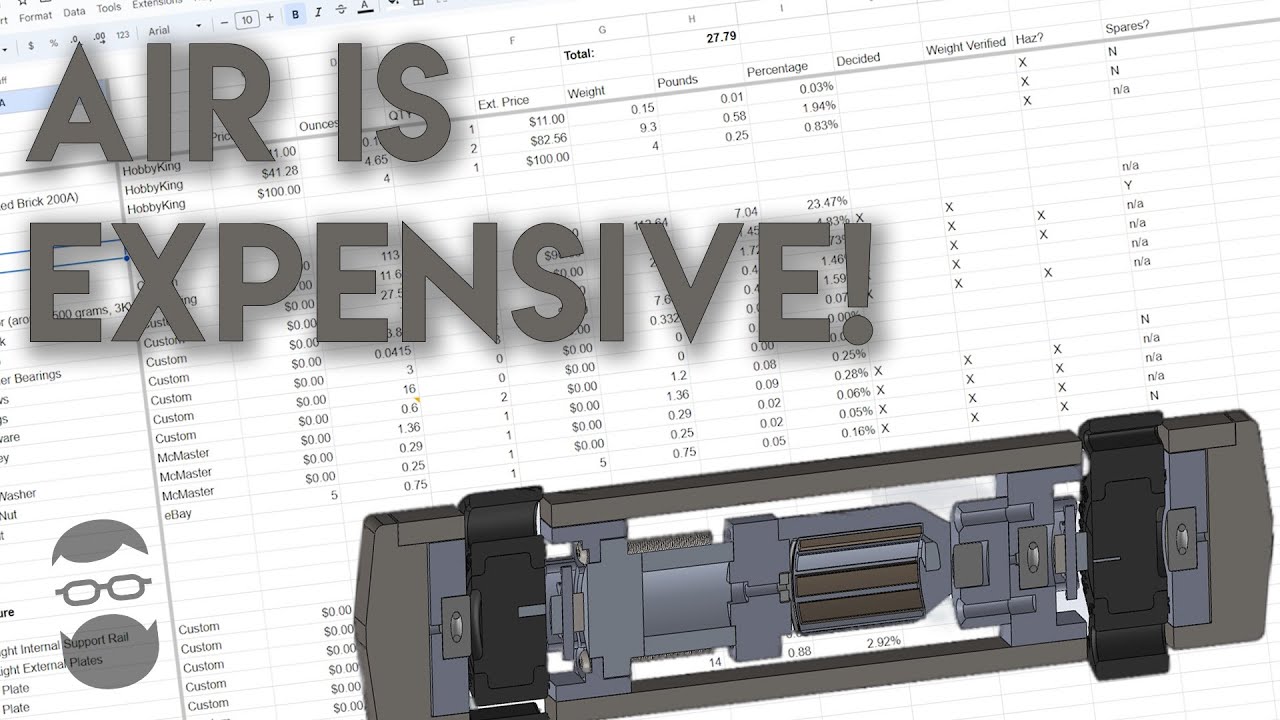Click the decrease decimal places icon

tap(76, 40)
